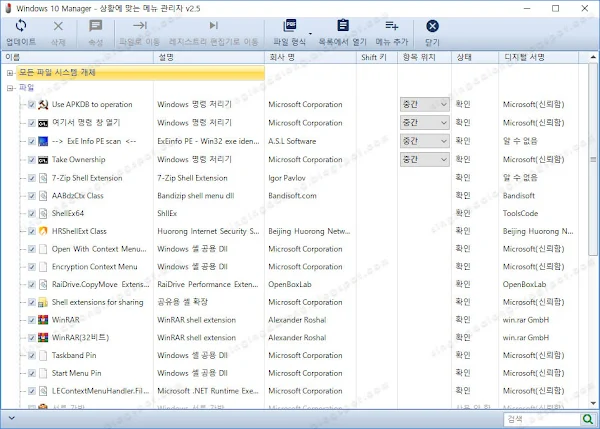Click the Start Menu Pin blank icon
This screenshot has height=429, width=600.
[x=43, y=373]
